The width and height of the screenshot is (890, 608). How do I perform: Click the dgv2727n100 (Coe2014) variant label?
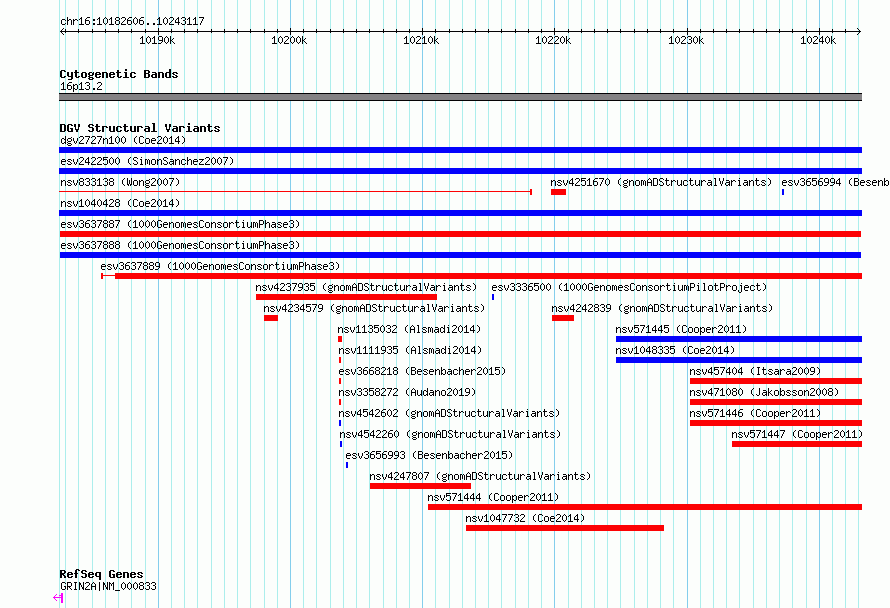coord(123,140)
